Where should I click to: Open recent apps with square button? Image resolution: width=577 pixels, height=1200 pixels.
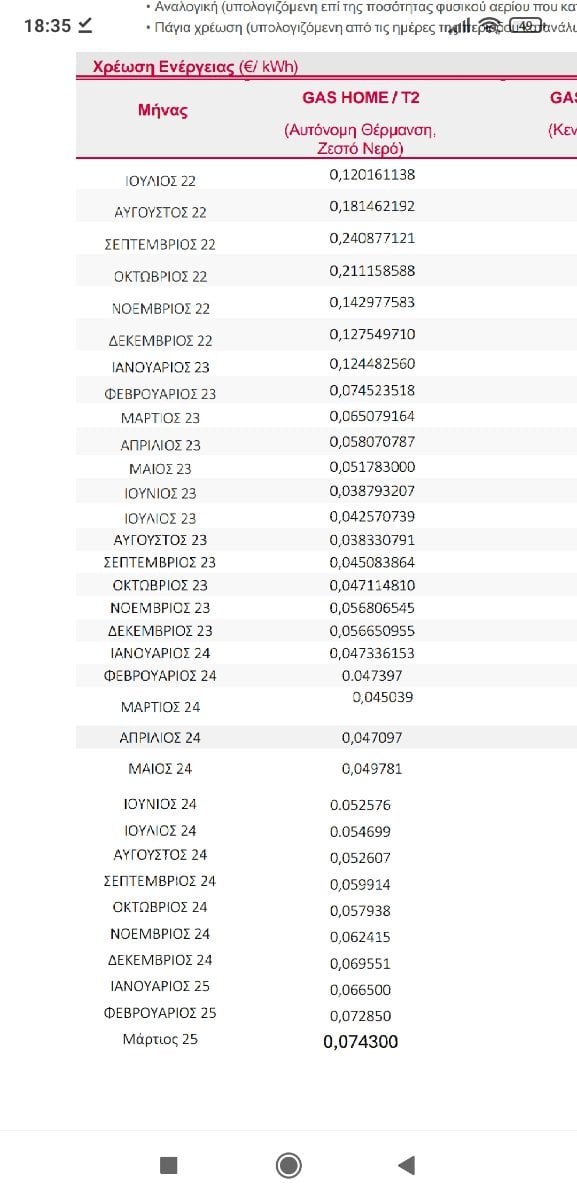pyautogui.click(x=169, y=1165)
